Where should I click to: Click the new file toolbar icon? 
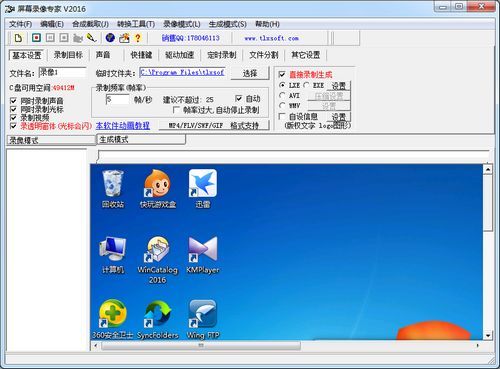(x=18, y=38)
